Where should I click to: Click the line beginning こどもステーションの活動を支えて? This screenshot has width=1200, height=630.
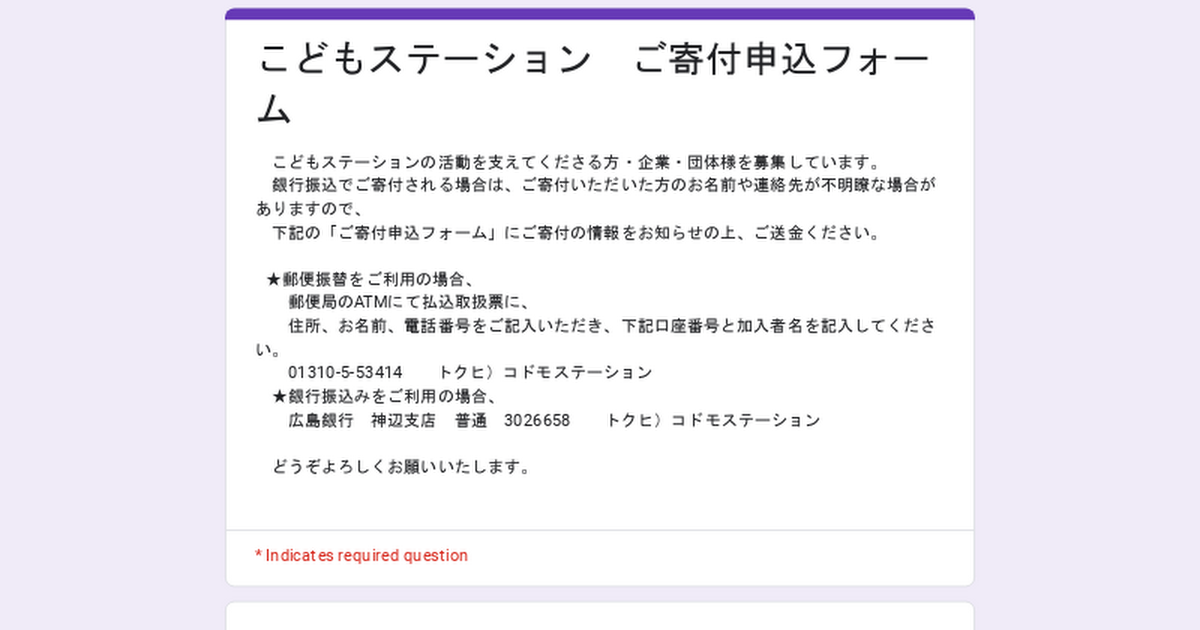click(x=576, y=162)
